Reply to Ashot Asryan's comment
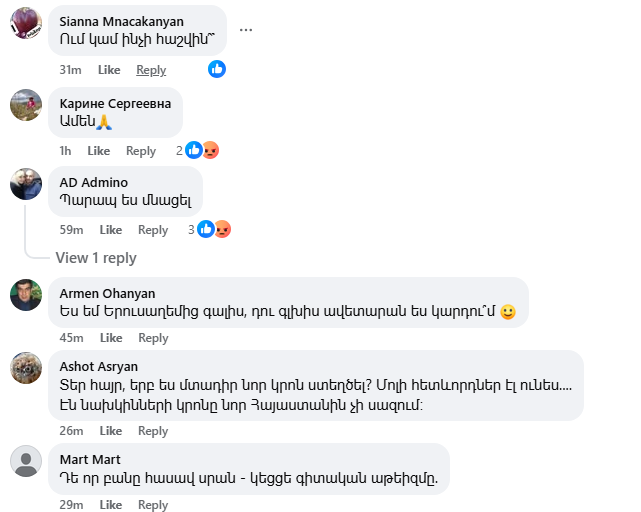Image resolution: width=641 pixels, height=512 pixels. click(152, 431)
